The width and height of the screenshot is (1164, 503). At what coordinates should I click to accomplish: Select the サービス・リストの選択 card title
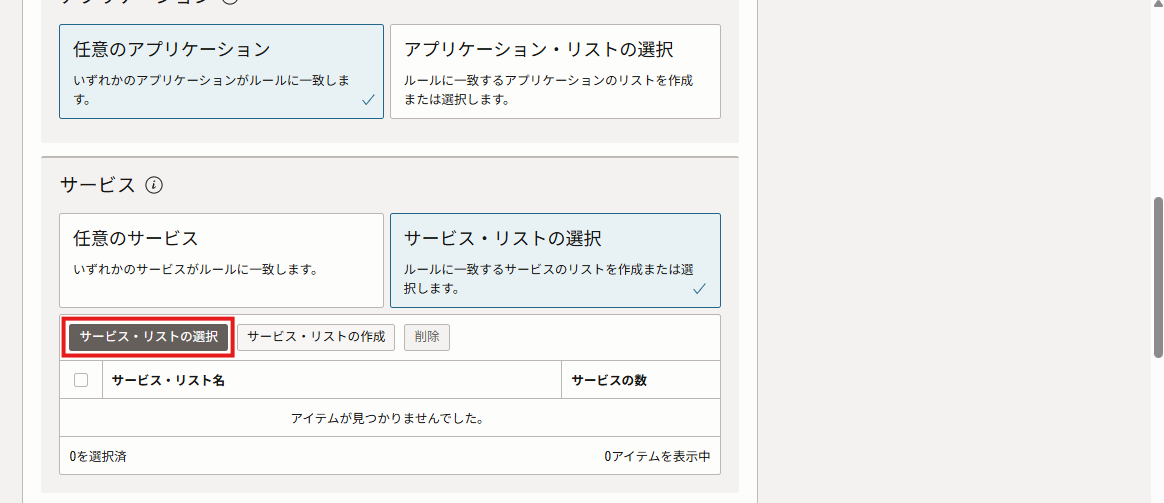502,239
